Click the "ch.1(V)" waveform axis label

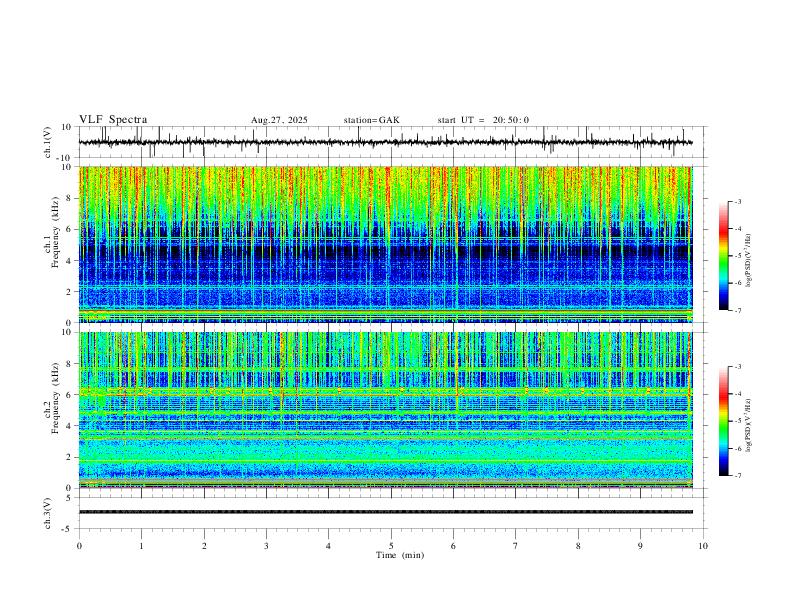48,142
